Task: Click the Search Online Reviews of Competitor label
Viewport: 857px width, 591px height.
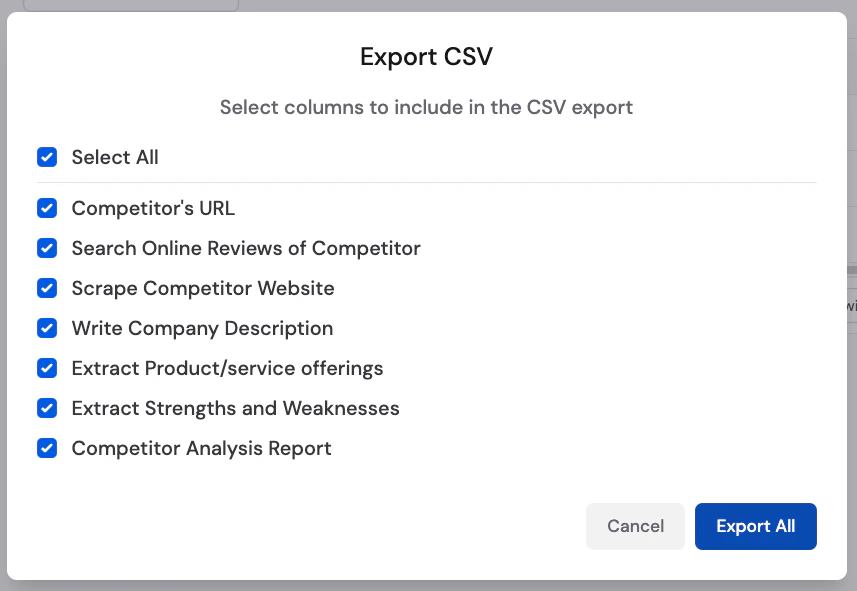Action: click(x=246, y=248)
